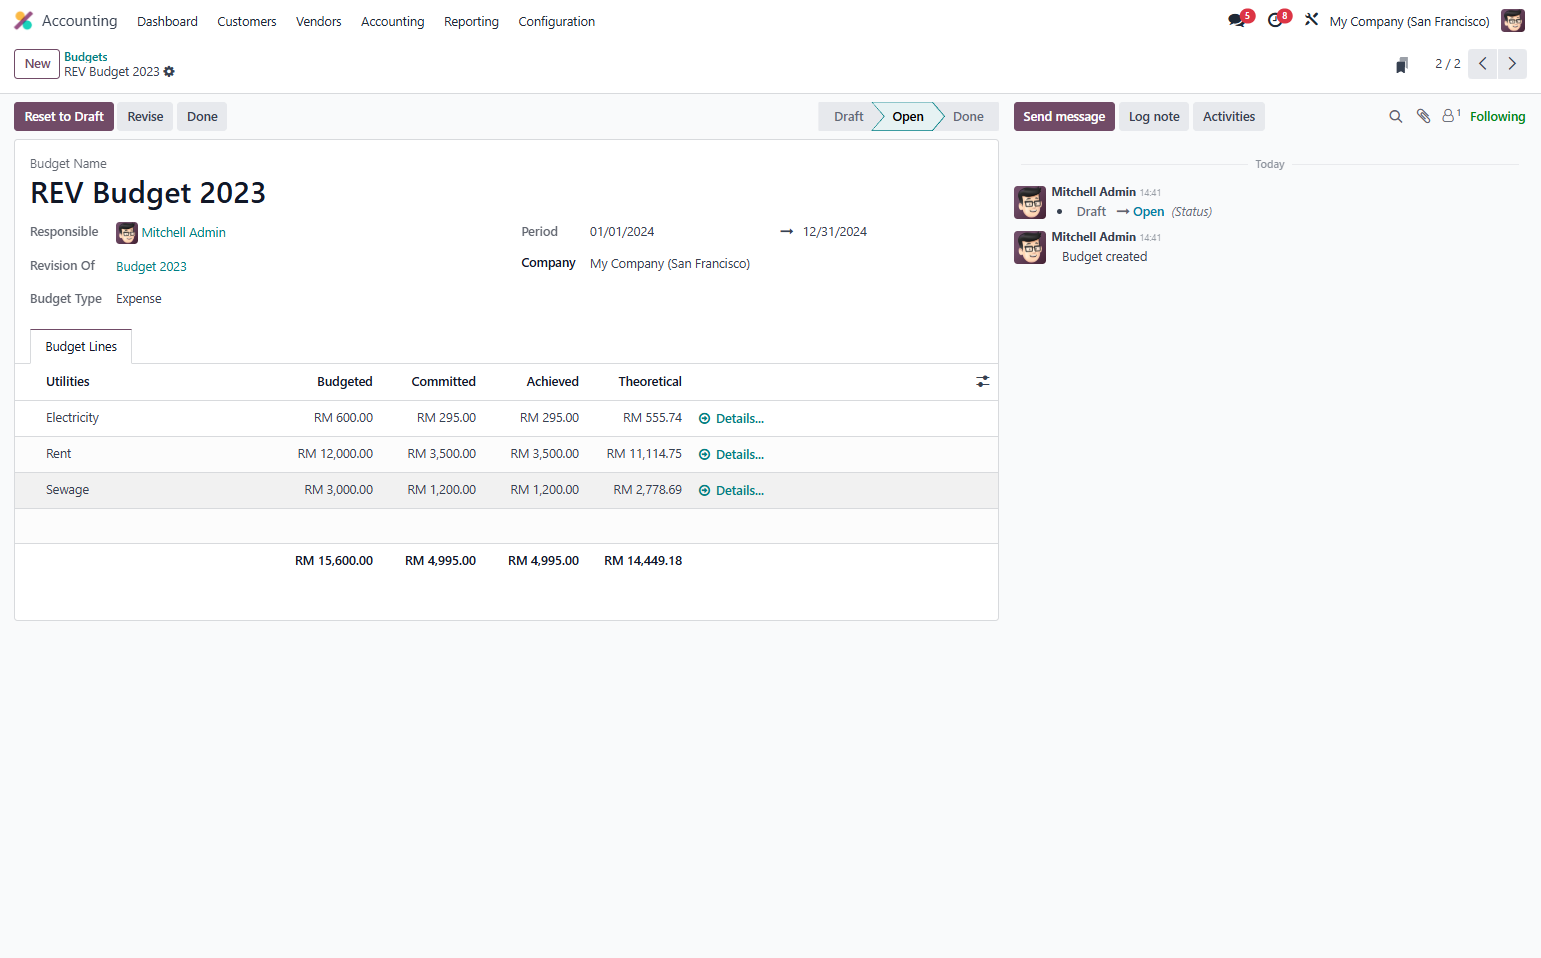The width and height of the screenshot is (1541, 958).
Task: Click period end date 12/31/2024
Action: click(x=835, y=232)
